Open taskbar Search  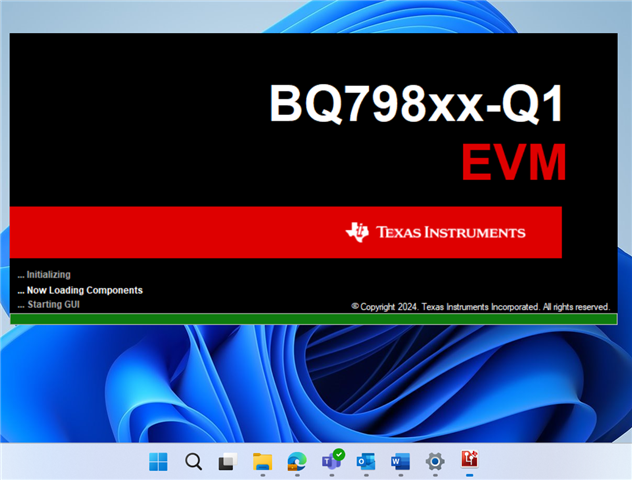[193, 461]
